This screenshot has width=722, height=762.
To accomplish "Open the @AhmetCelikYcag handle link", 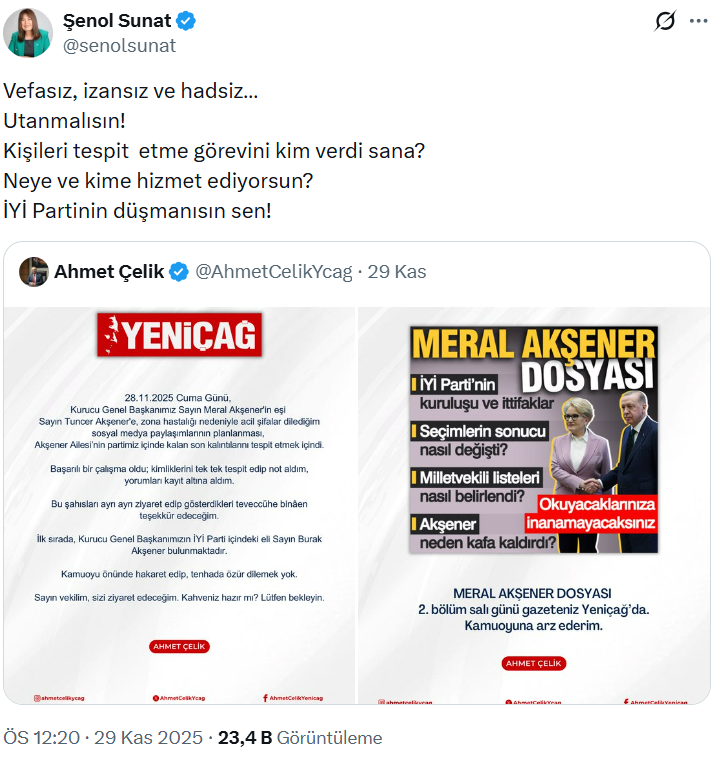I will point(274,272).
